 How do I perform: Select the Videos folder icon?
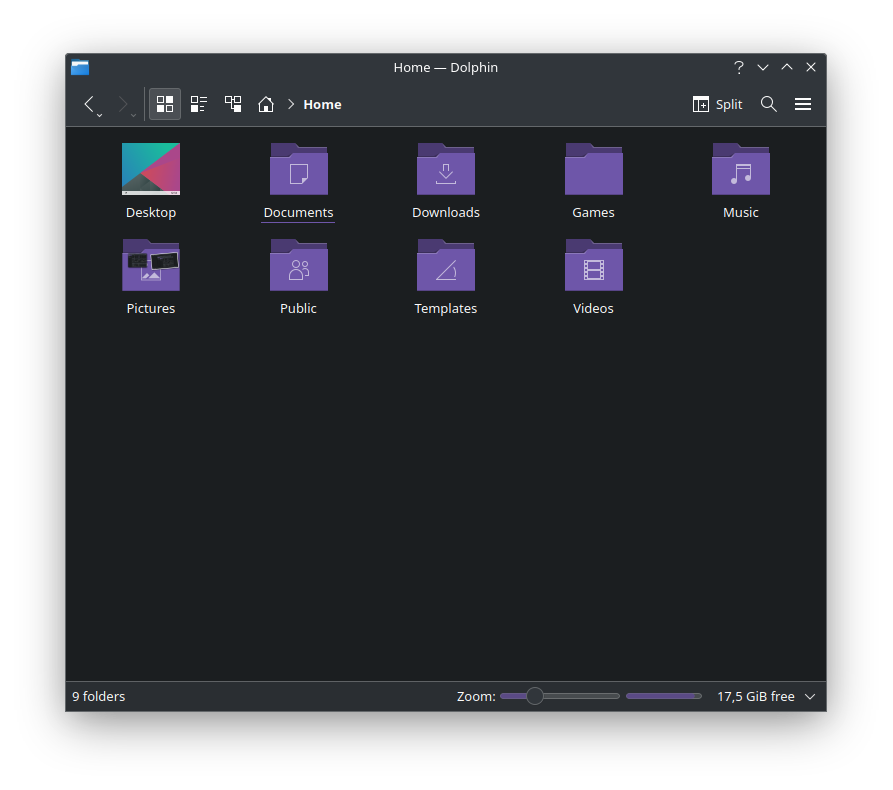click(593, 265)
